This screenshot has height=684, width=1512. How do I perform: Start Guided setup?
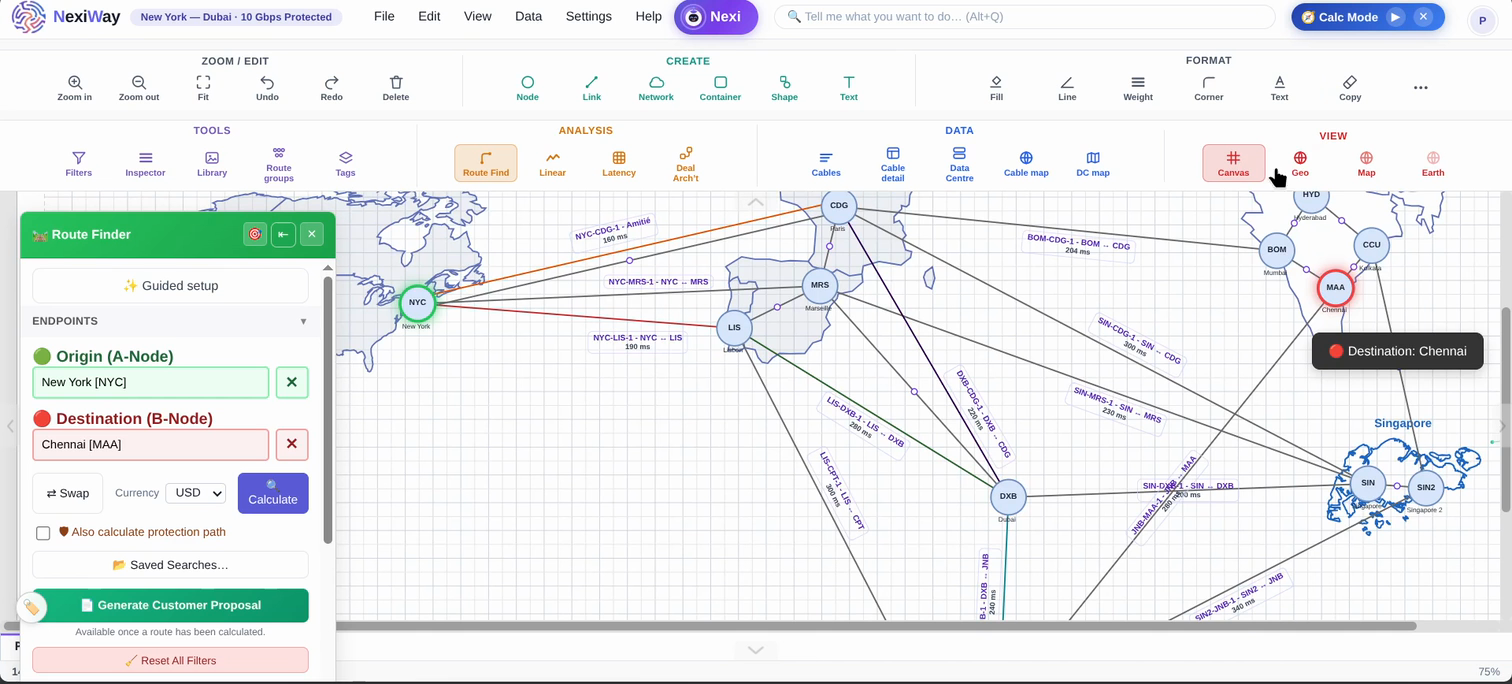pos(170,286)
